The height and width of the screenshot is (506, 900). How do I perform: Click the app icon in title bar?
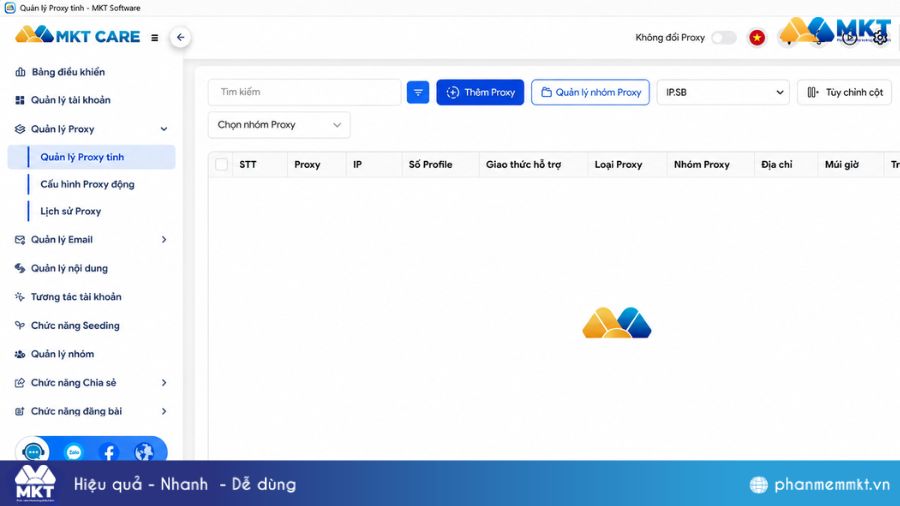click(x=10, y=7)
